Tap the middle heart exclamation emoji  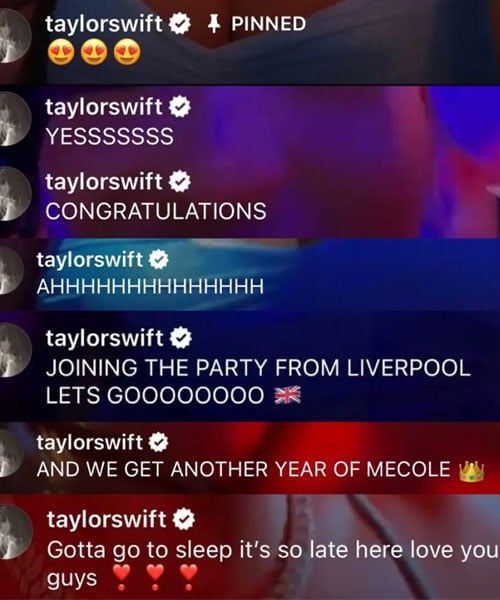click(x=155, y=577)
